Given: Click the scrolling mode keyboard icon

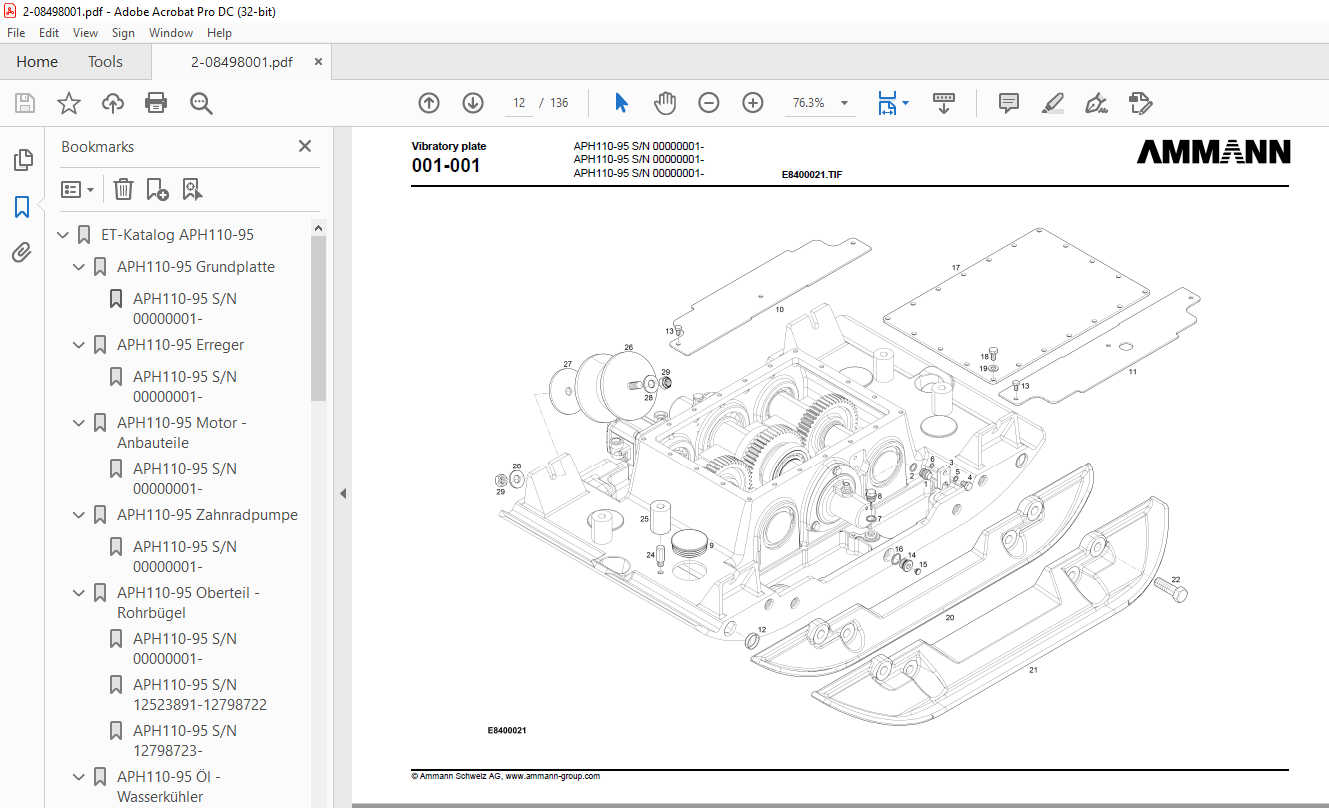Looking at the screenshot, I should tap(944, 103).
